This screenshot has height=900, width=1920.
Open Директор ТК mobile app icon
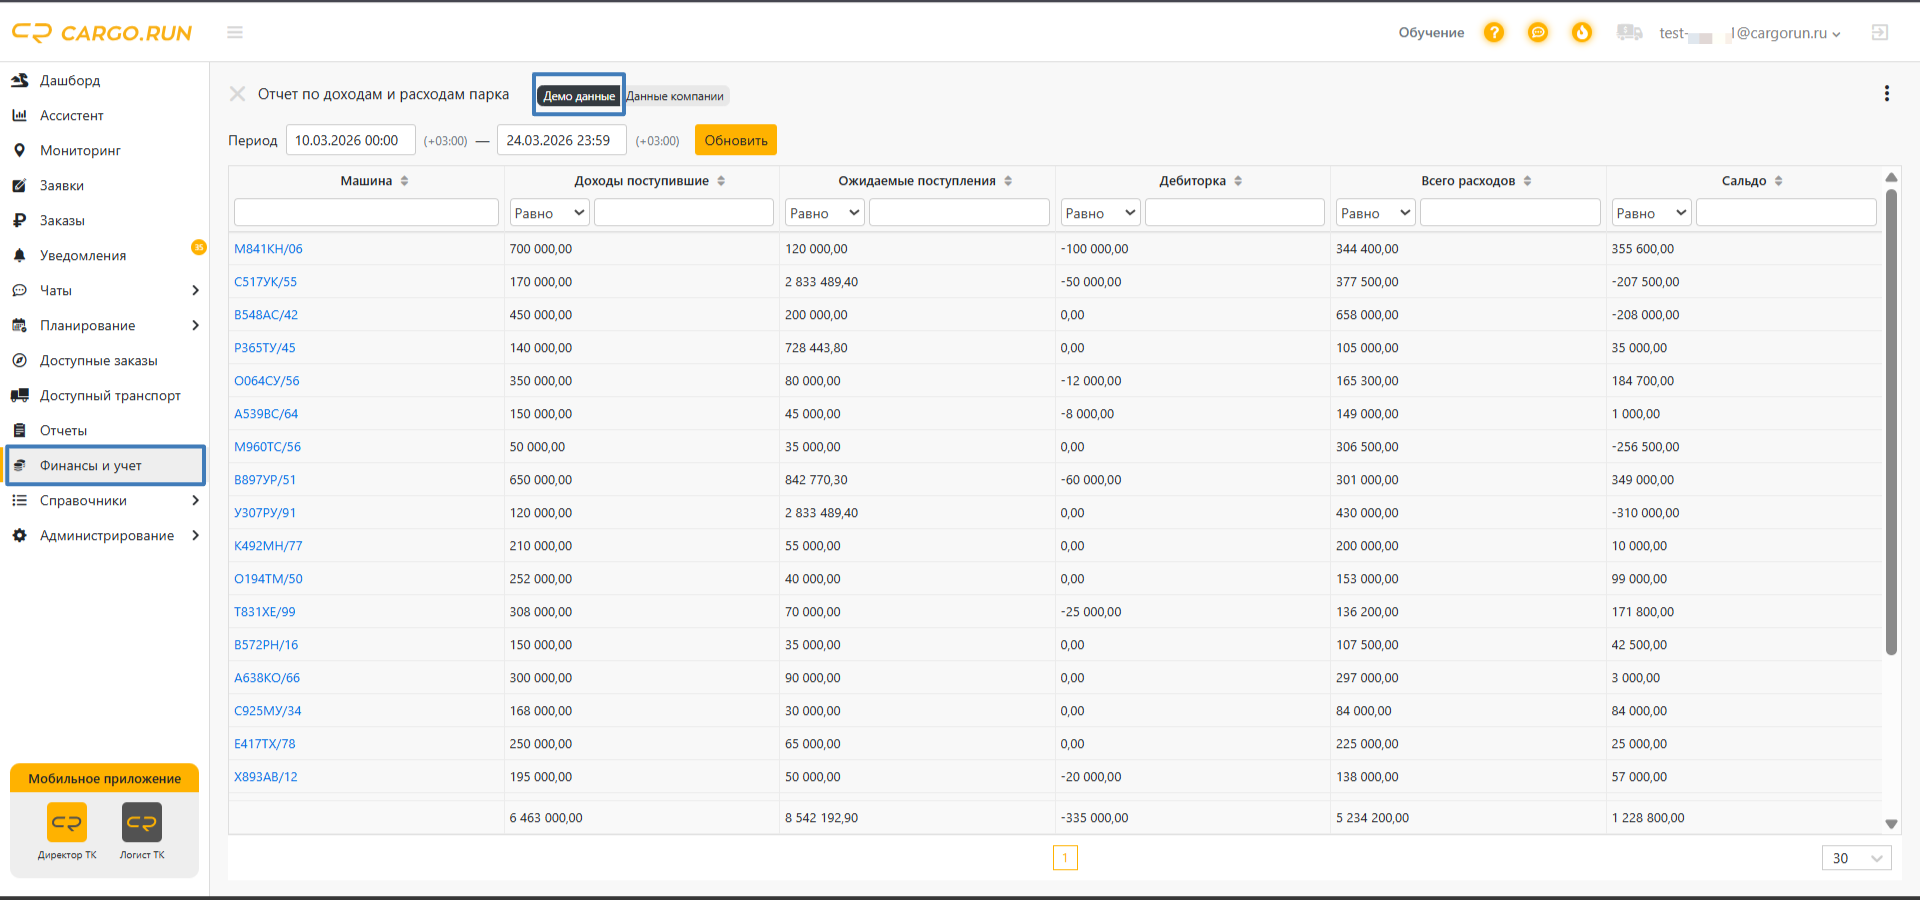pos(67,823)
